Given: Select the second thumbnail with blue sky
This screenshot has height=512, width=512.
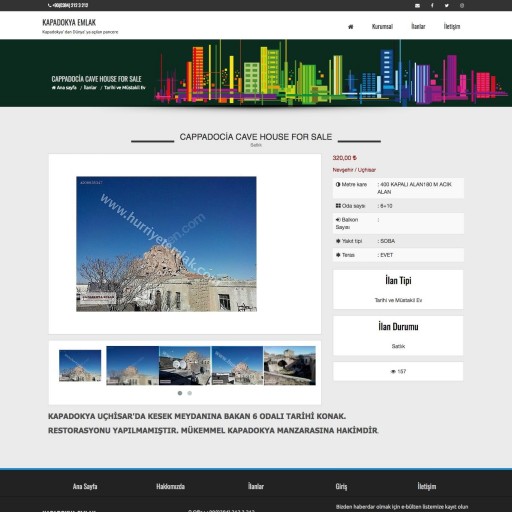Looking at the screenshot, I should click(x=132, y=366).
